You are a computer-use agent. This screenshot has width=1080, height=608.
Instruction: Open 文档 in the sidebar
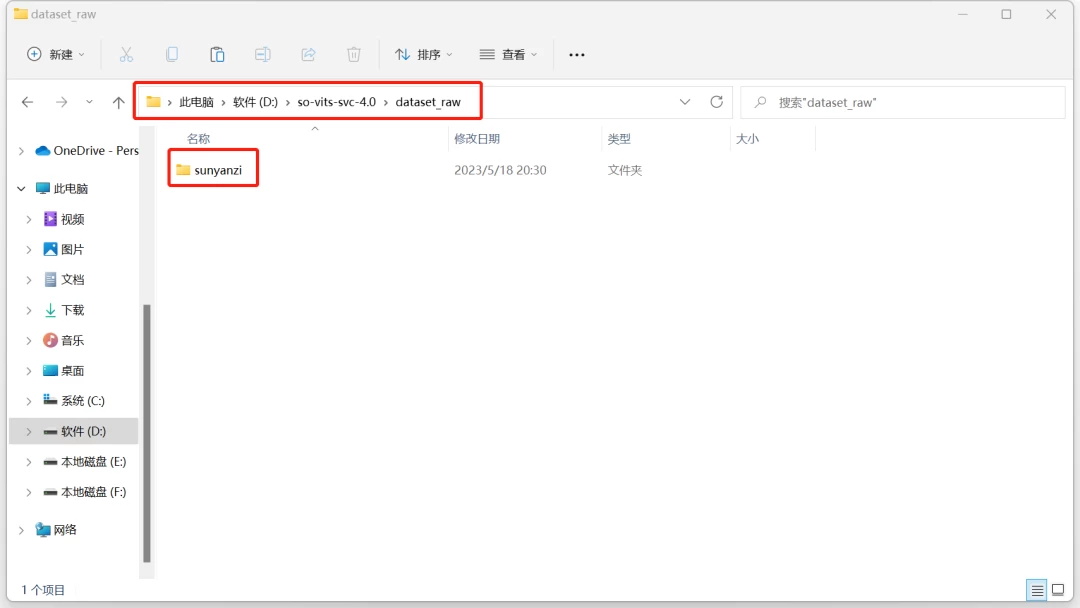64,280
